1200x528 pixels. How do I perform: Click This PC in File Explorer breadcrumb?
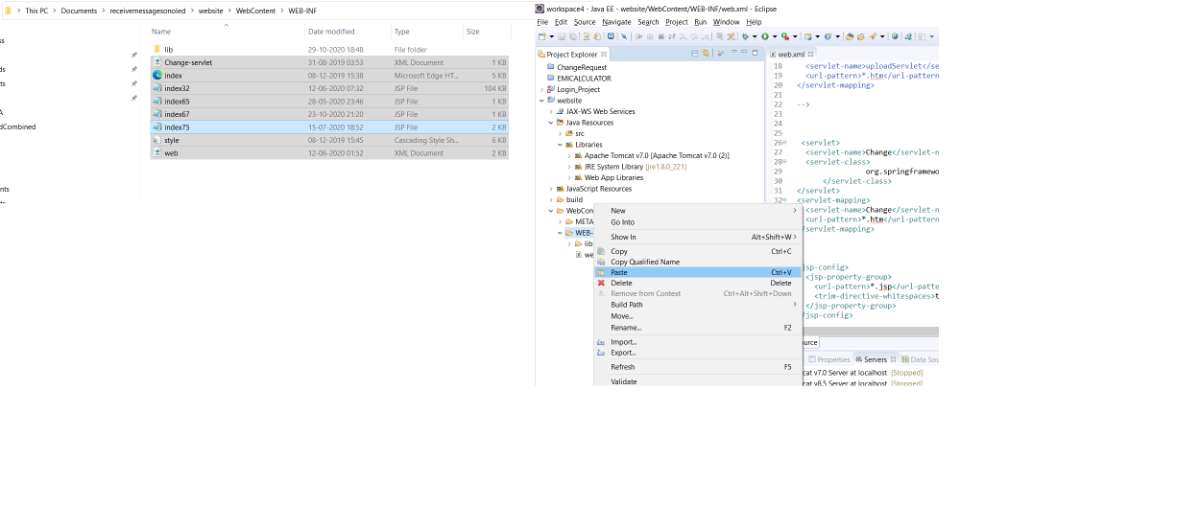36,10
